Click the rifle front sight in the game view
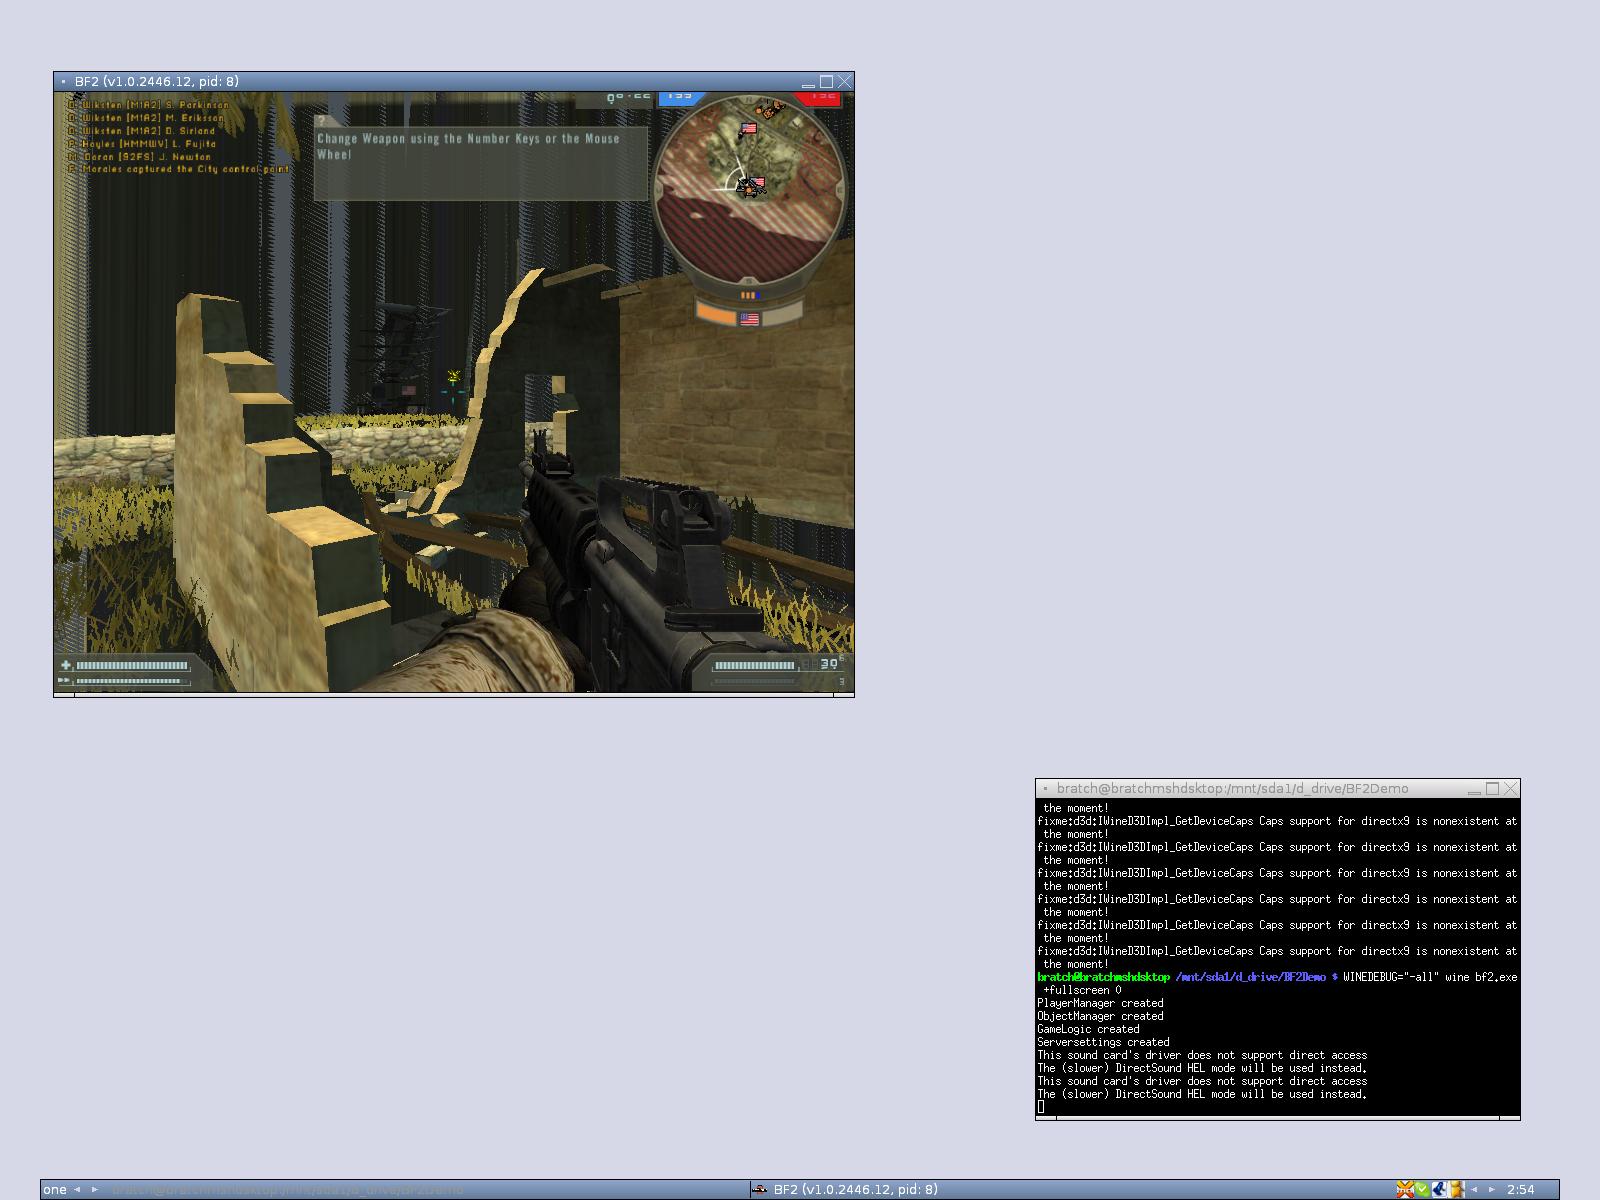 click(538, 445)
